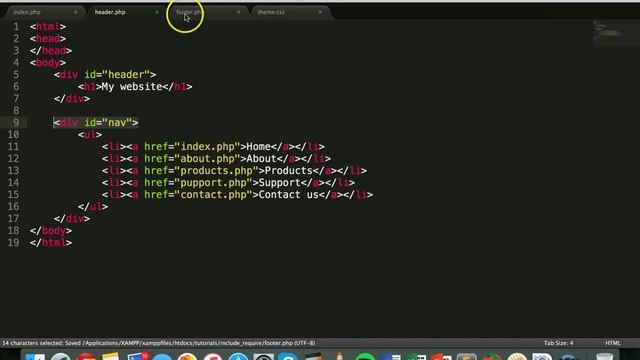The width and height of the screenshot is (640, 360).
Task: Click the Products link text on line 13
Action: (x=289, y=171)
